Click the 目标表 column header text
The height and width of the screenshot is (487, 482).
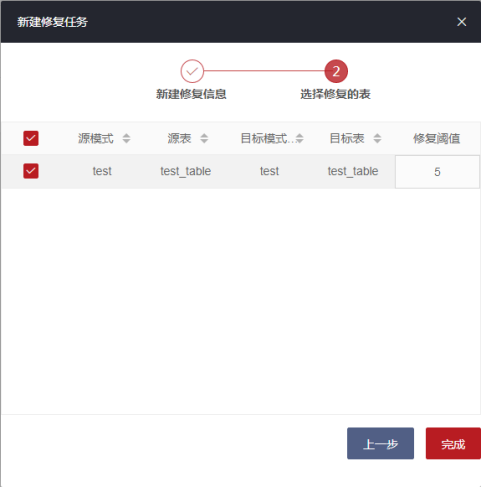[347, 138]
